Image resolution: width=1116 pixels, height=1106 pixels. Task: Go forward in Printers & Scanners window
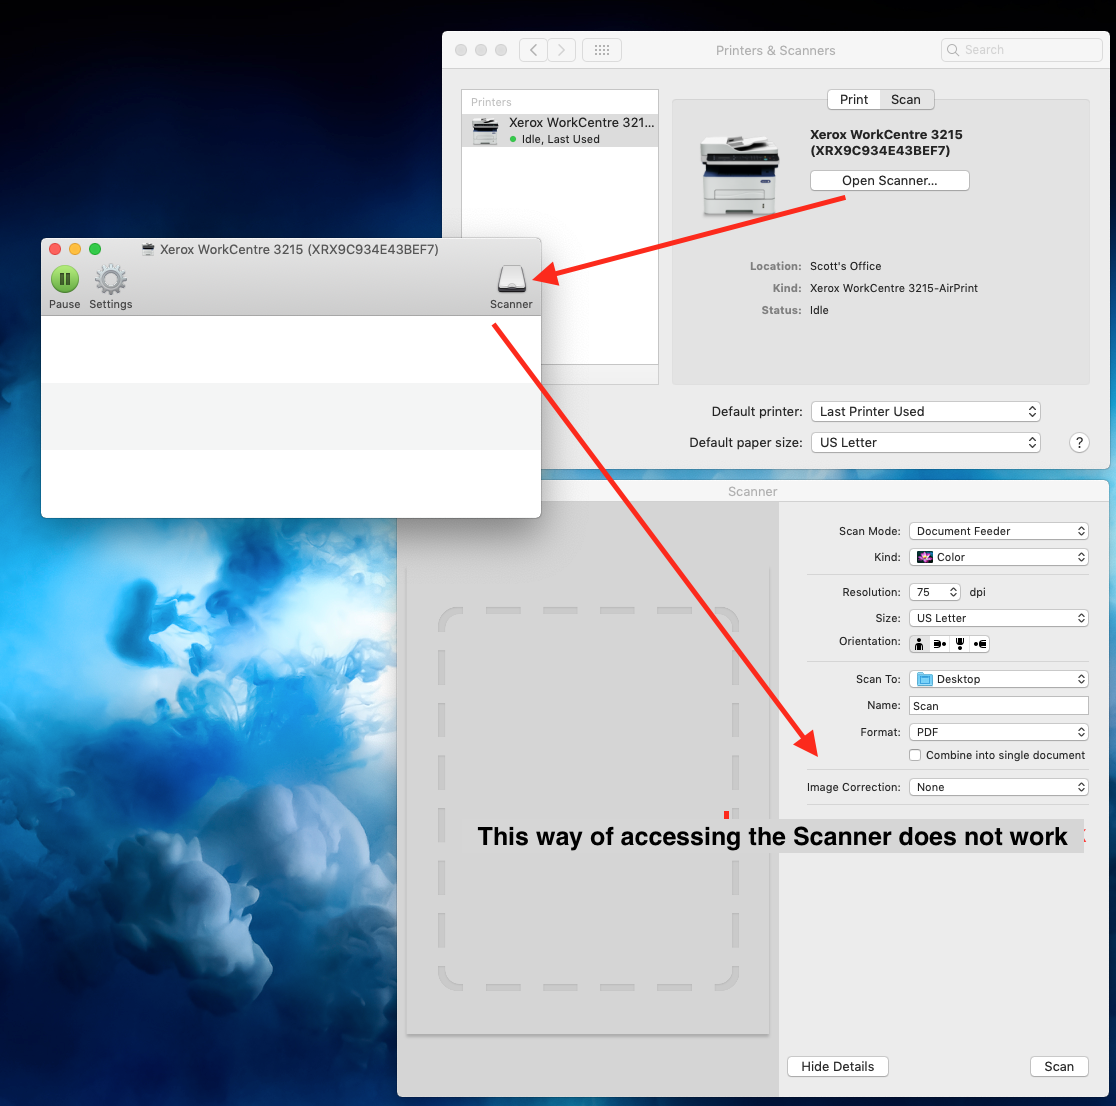(x=562, y=50)
